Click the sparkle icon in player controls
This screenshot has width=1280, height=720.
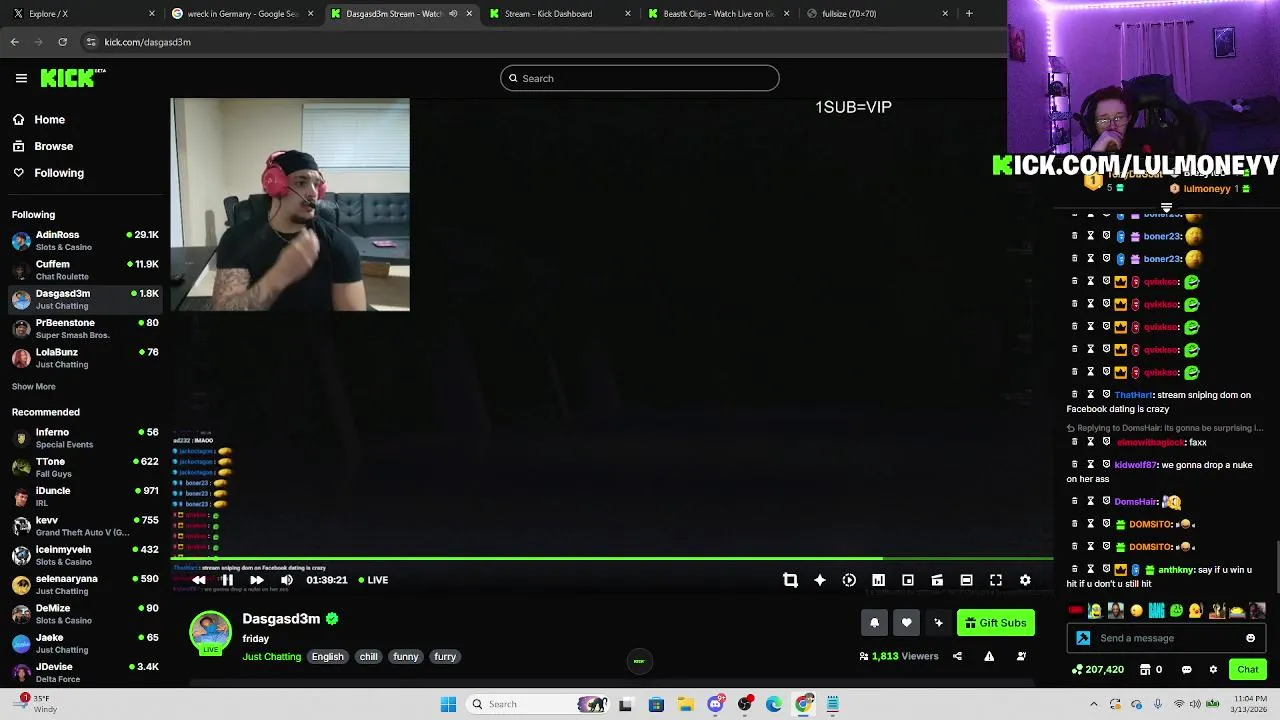click(820, 580)
